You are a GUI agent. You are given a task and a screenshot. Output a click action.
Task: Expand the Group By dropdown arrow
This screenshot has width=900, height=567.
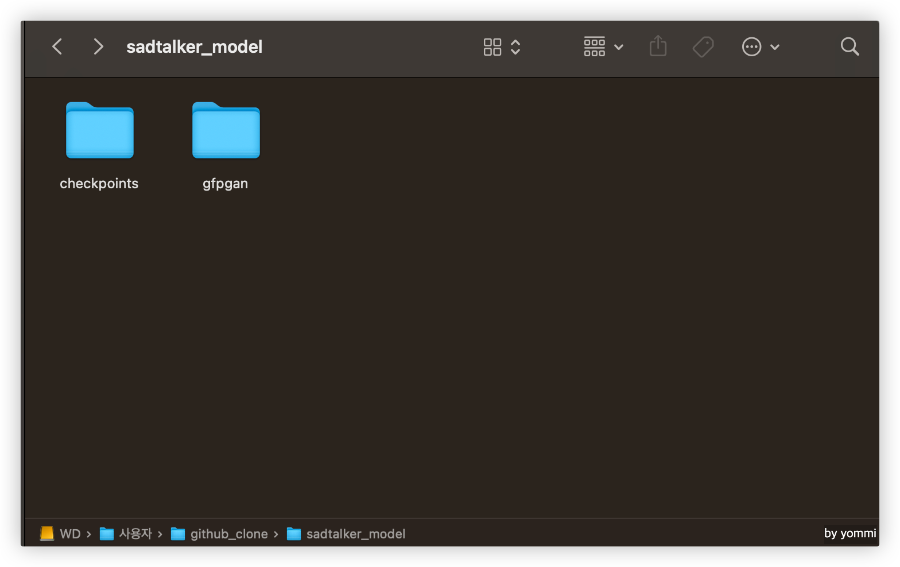tap(619, 47)
